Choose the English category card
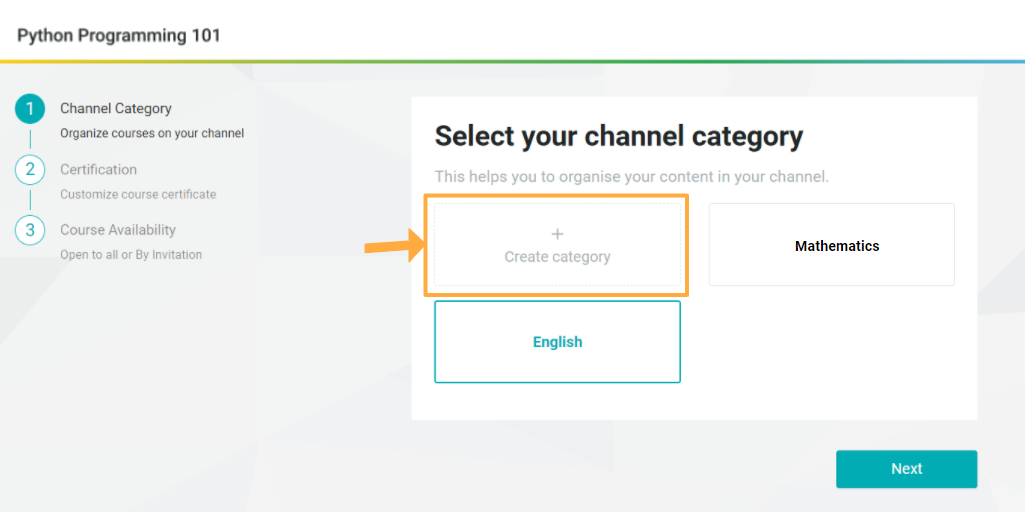This screenshot has height=512, width=1025. click(558, 341)
